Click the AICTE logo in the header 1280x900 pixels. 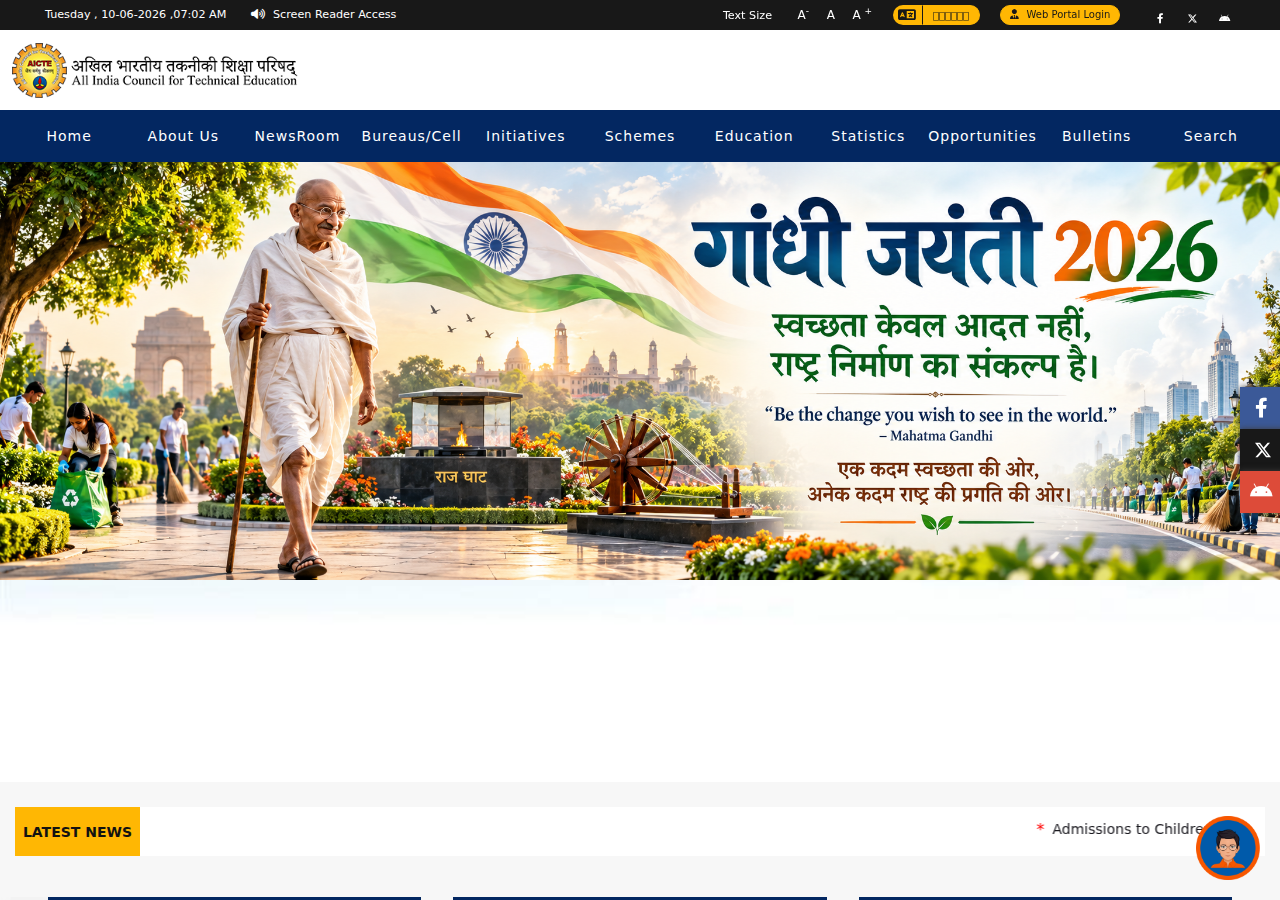point(154,70)
